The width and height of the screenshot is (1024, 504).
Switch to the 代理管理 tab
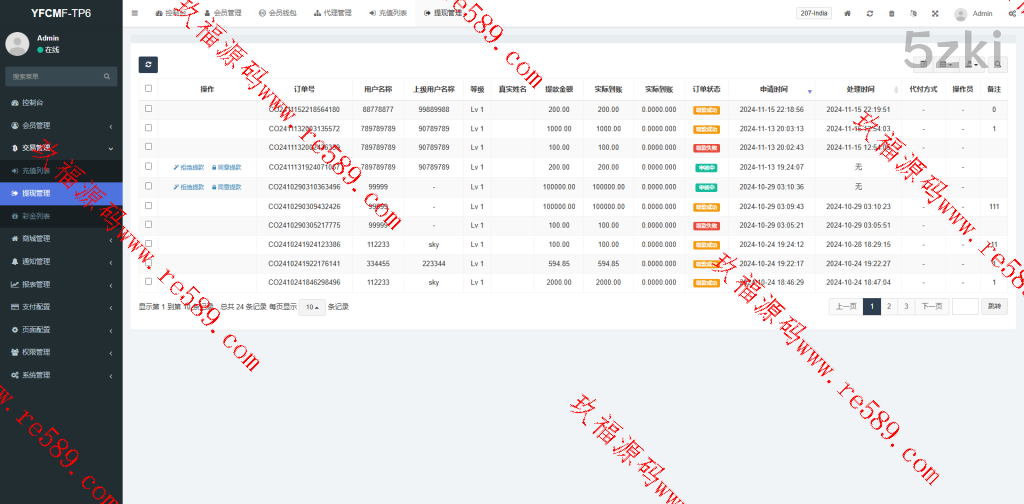(x=332, y=13)
